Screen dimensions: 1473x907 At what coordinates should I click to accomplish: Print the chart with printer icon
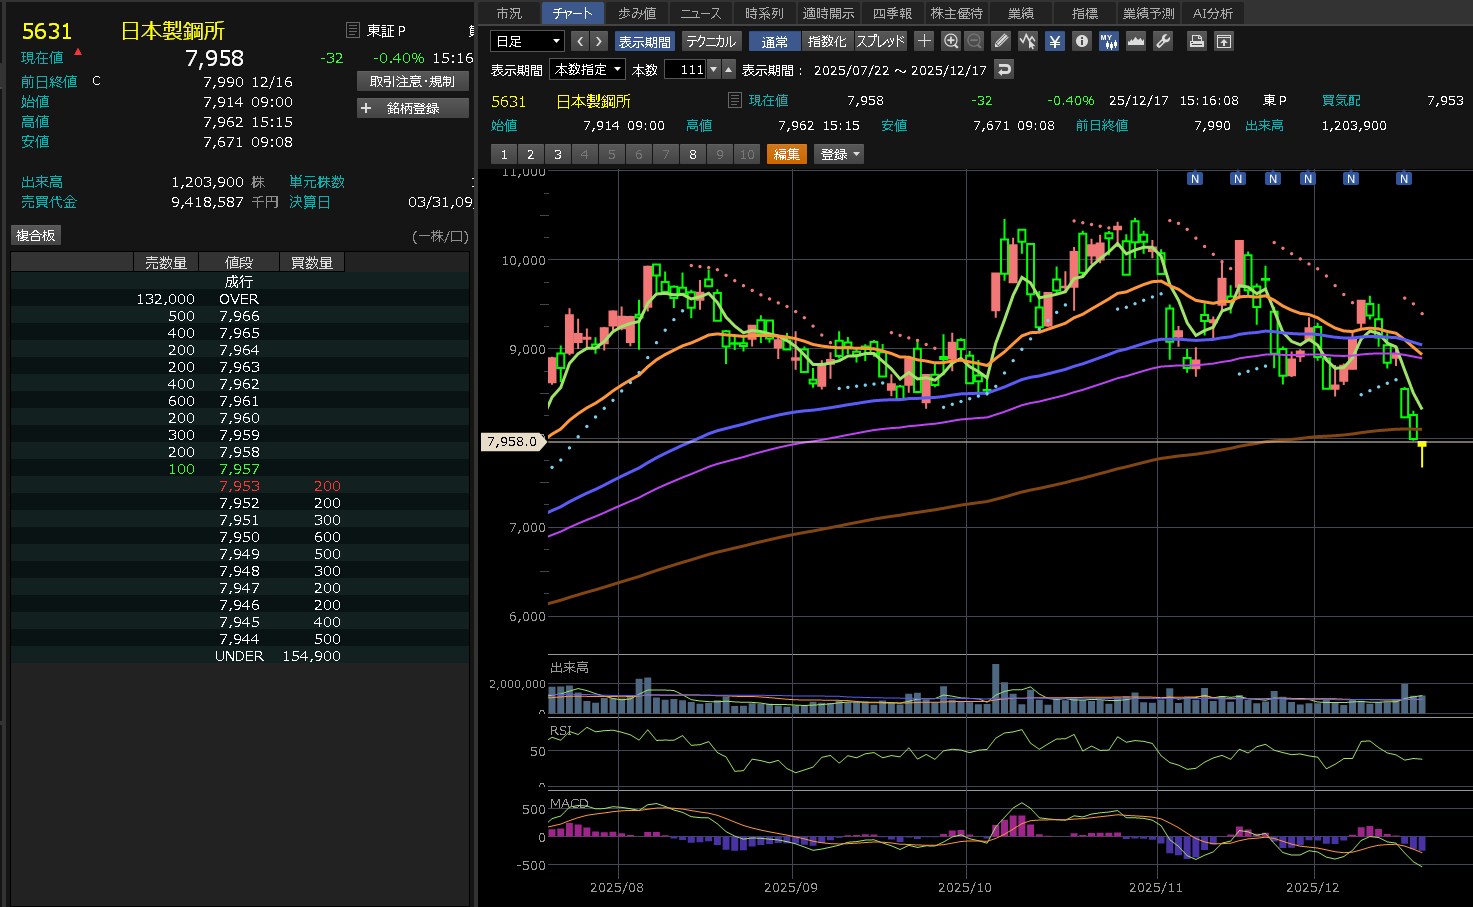pos(1196,41)
